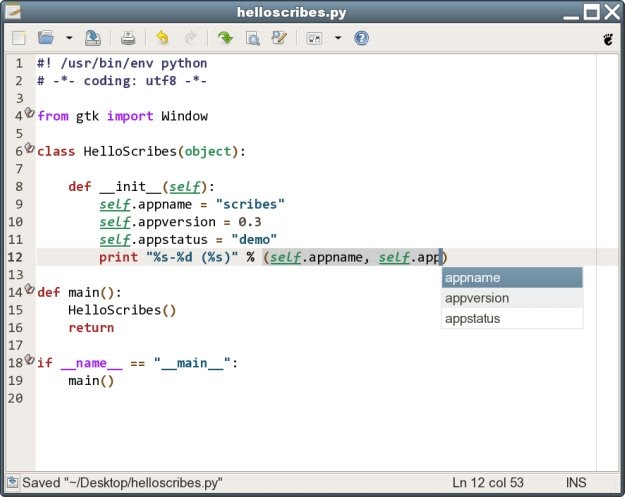The width and height of the screenshot is (625, 497).
Task: Click 'def main():' on line 14
Action: coord(79,293)
